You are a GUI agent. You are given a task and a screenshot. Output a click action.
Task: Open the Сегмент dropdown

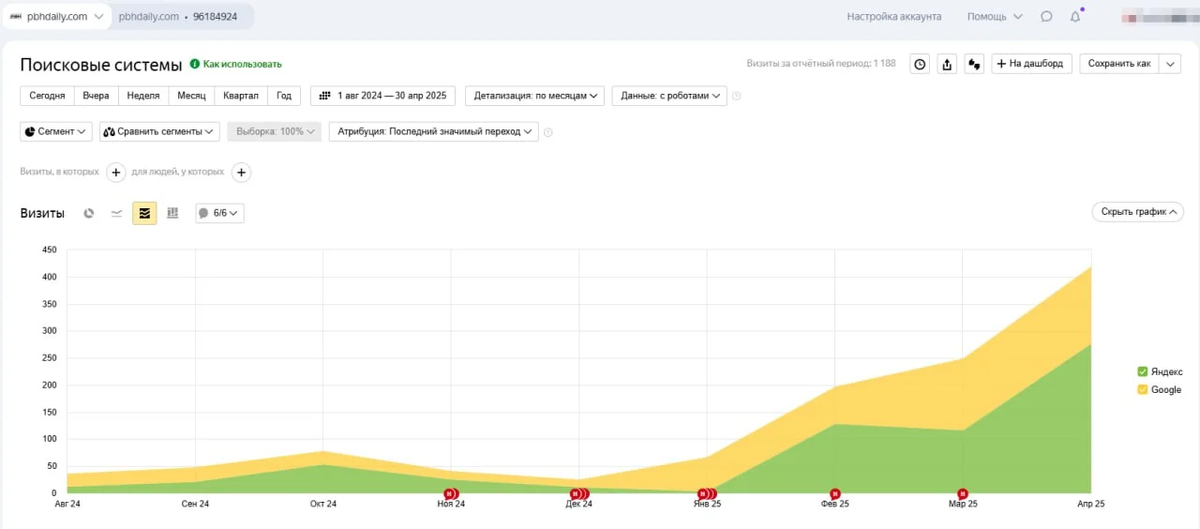pos(56,131)
